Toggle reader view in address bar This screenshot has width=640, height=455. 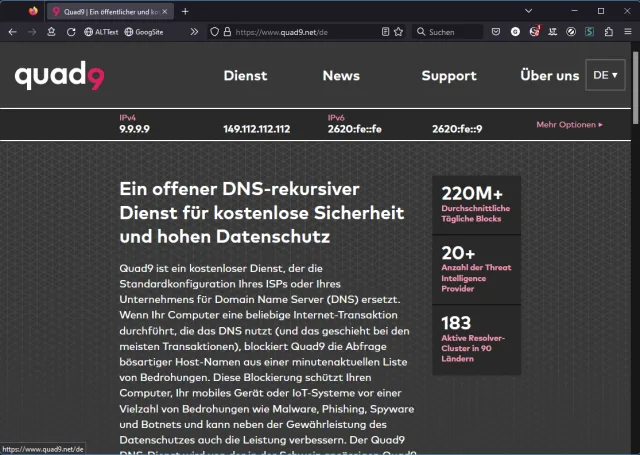click(385, 32)
